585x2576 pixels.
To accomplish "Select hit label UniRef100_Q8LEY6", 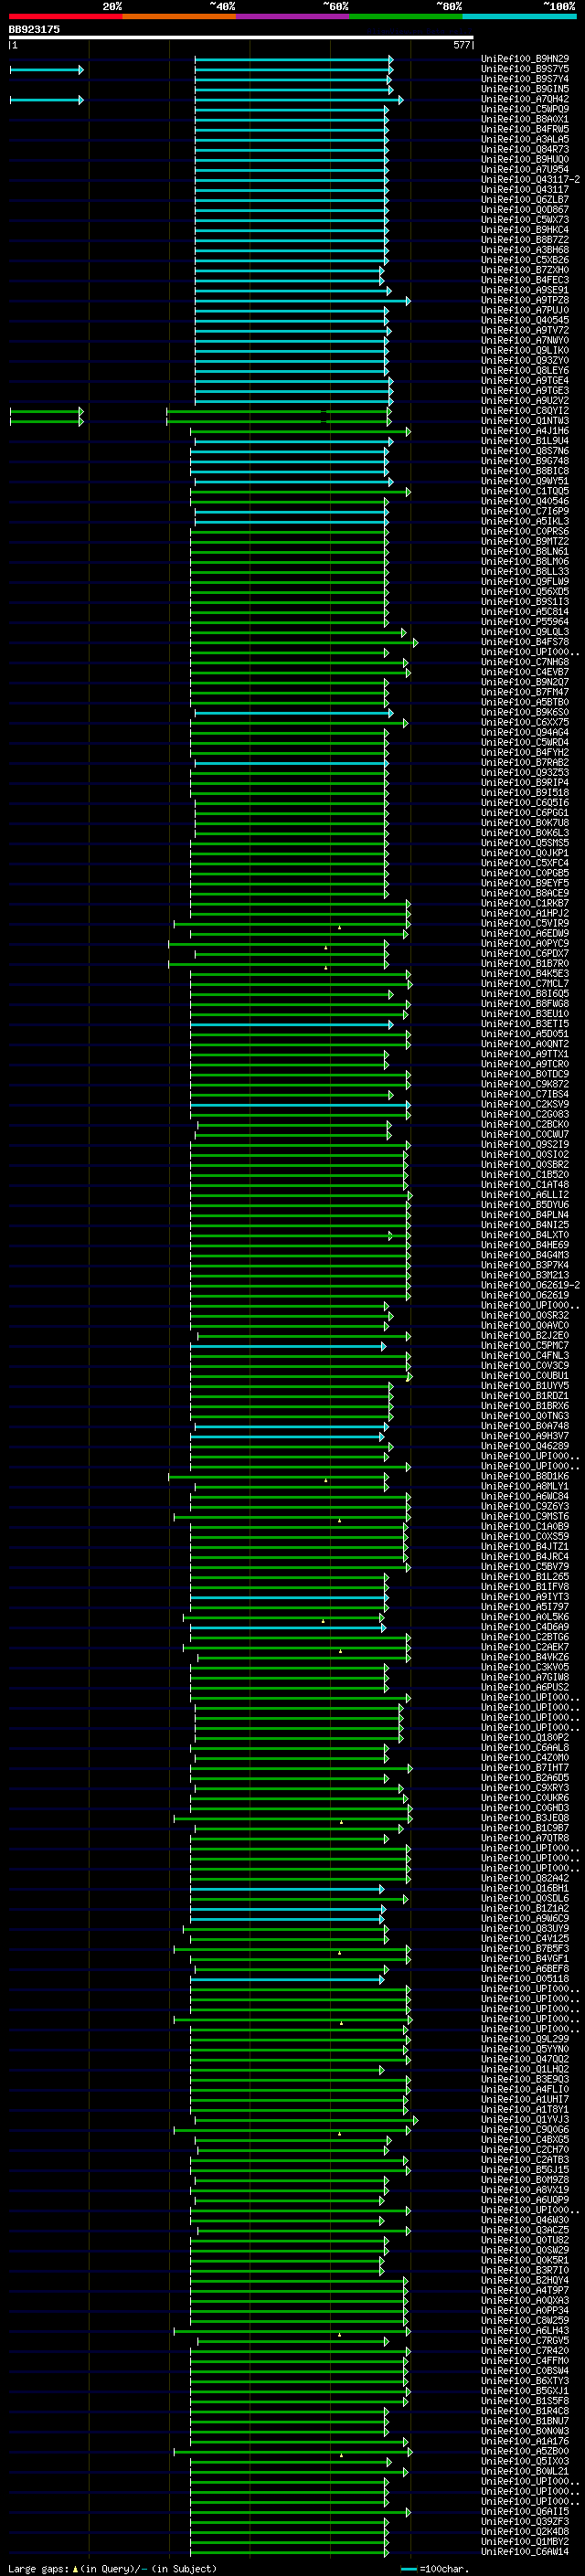I will [x=525, y=370].
